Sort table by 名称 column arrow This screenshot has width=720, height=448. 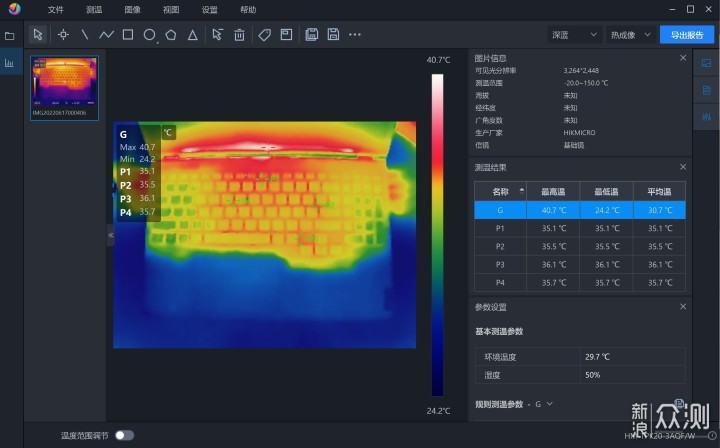(x=522, y=191)
